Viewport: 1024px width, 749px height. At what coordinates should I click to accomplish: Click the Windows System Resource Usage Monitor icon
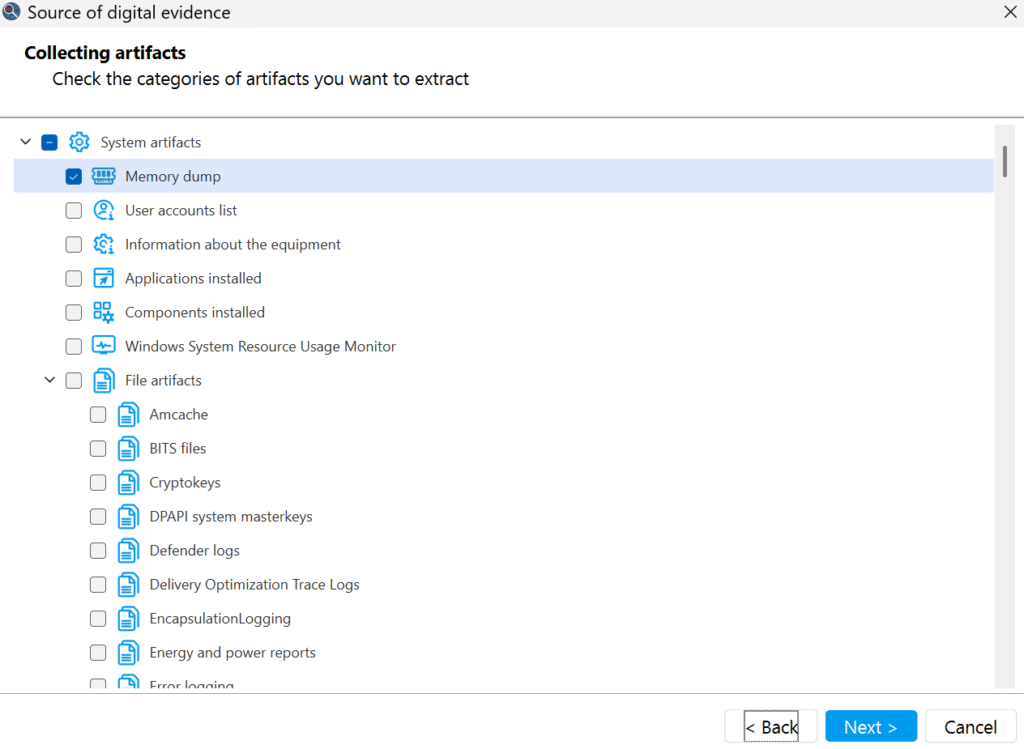pyautogui.click(x=103, y=346)
